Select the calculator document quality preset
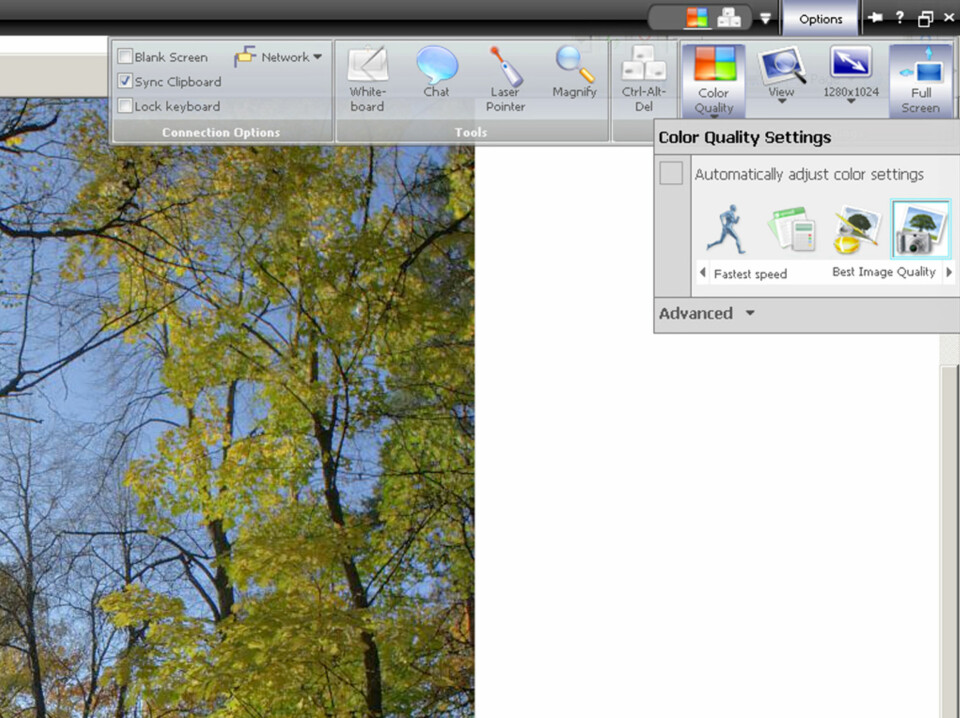The height and width of the screenshot is (718, 960). point(791,228)
